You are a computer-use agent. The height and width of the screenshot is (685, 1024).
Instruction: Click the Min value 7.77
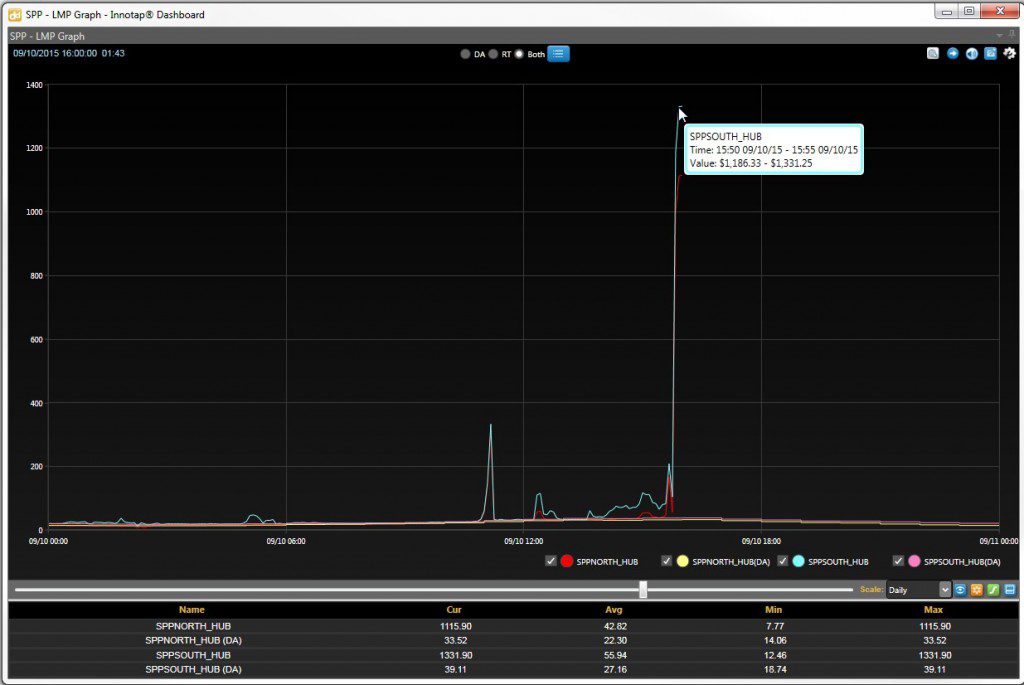pos(775,626)
